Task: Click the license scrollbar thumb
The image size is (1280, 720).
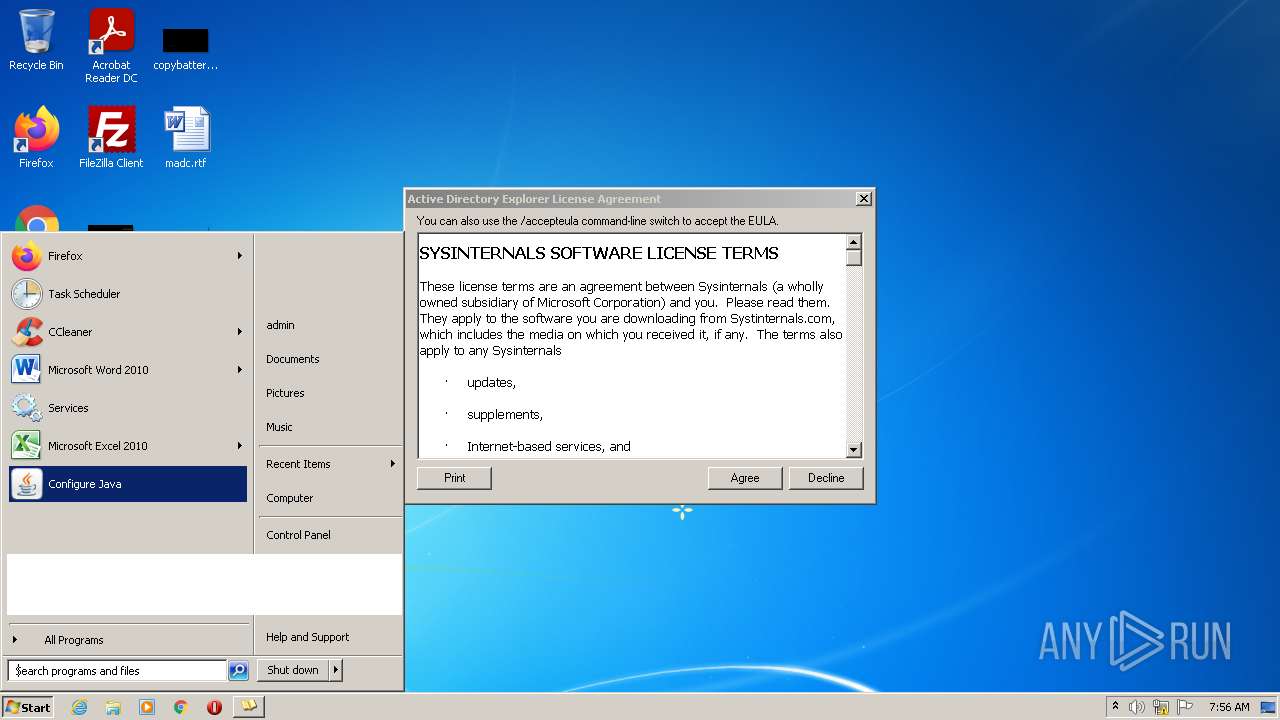Action: (854, 257)
